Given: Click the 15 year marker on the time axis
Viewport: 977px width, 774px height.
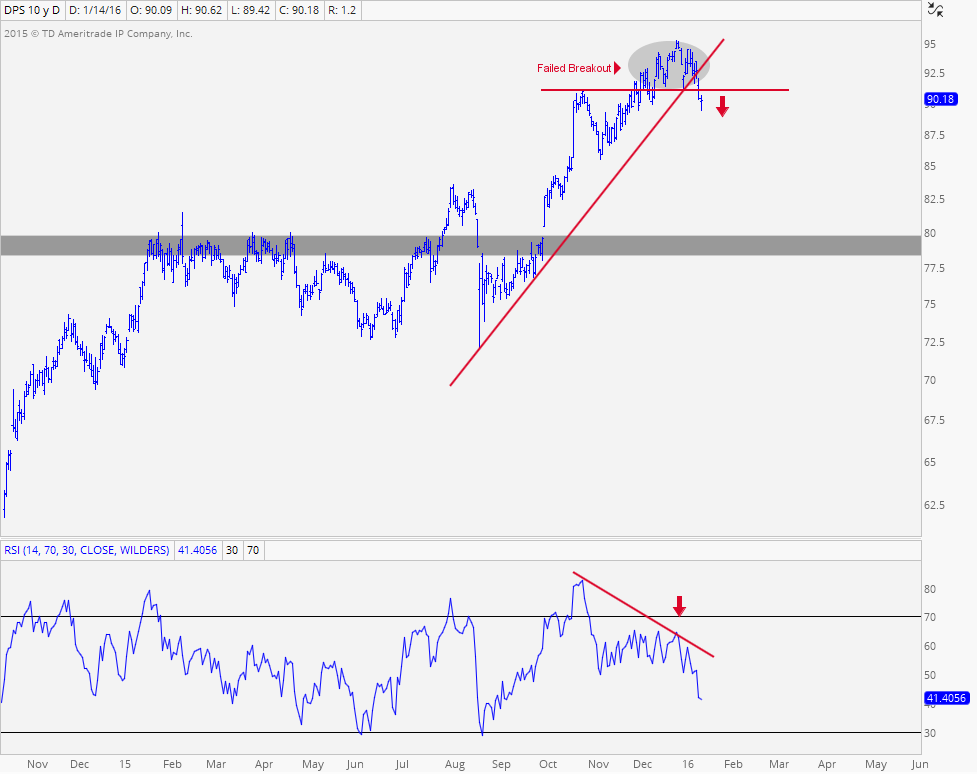Looking at the screenshot, I should (x=125, y=764).
